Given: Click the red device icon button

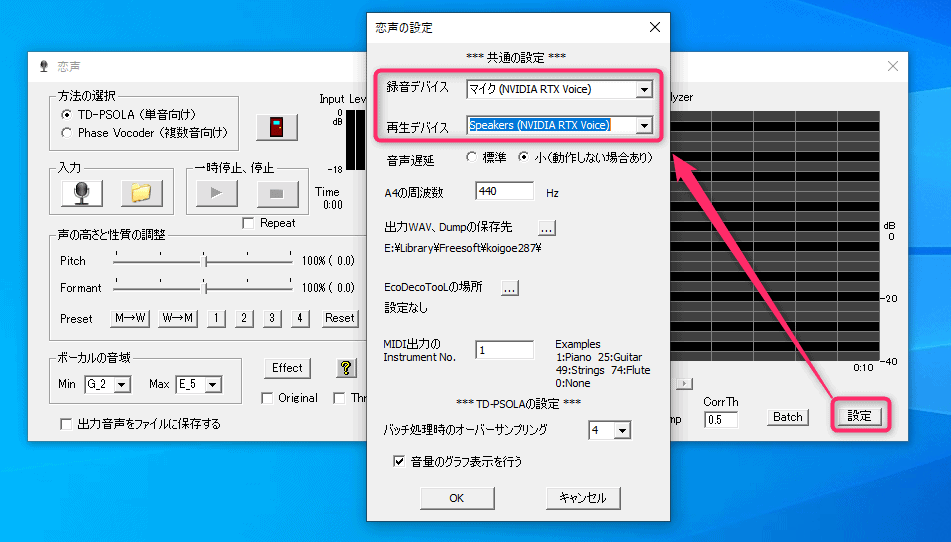Looking at the screenshot, I should pos(277,127).
